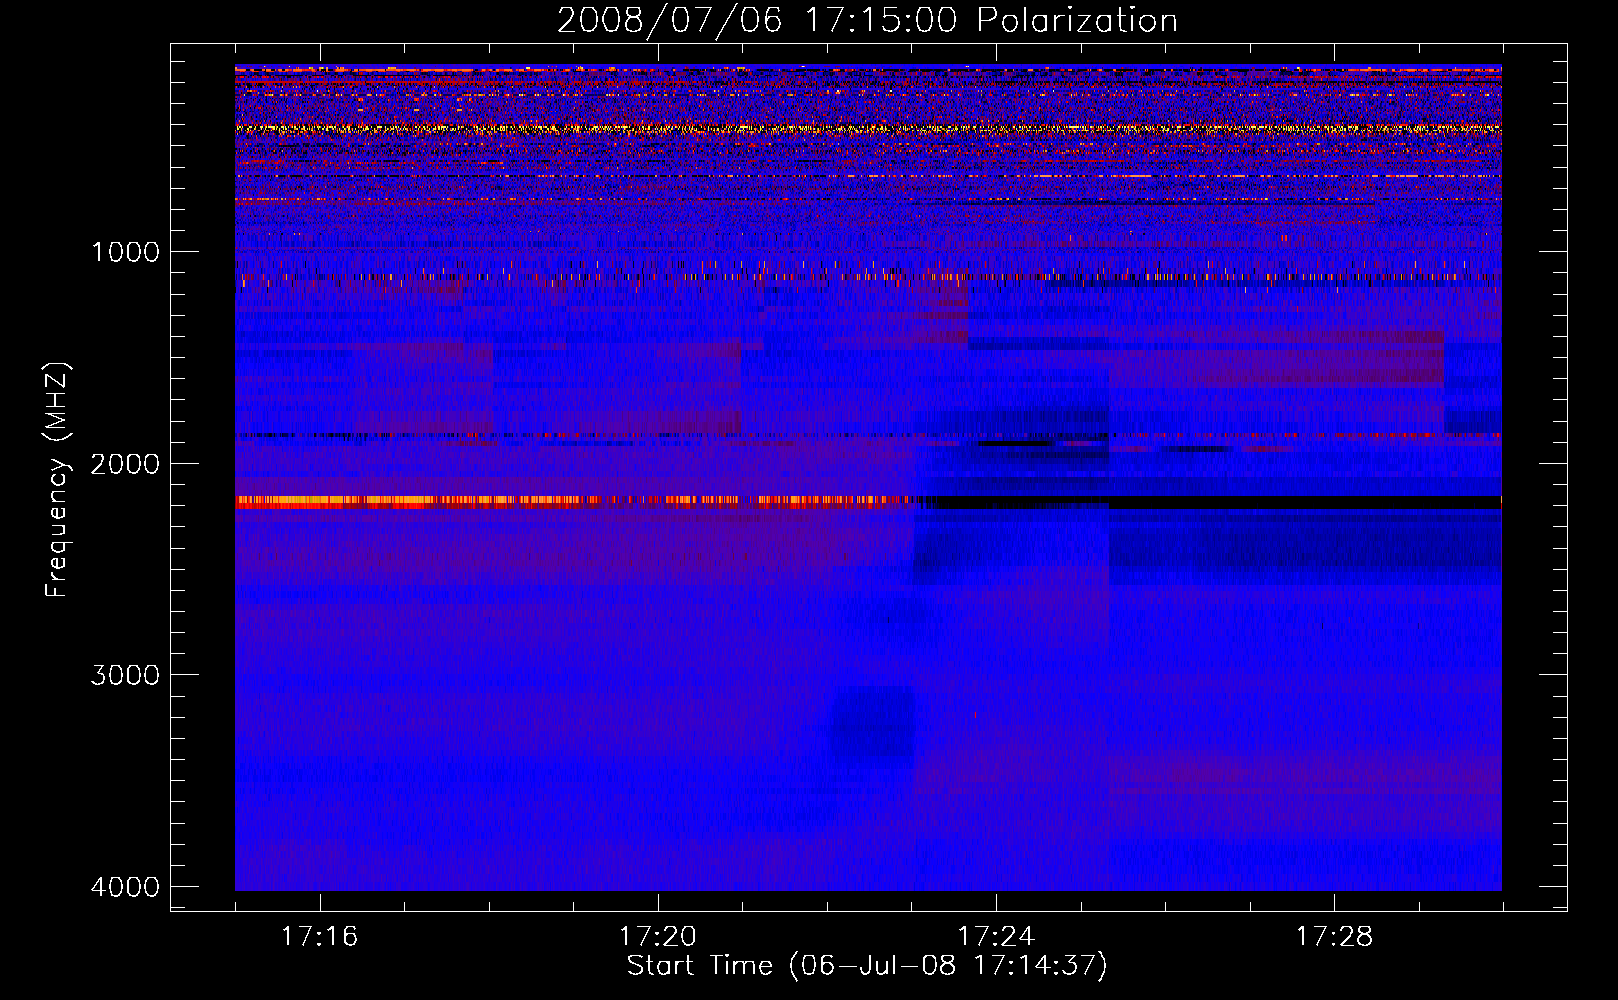This screenshot has width=1618, height=1000.
Task: Click the 17:20 time tick label
Action: coord(658,937)
